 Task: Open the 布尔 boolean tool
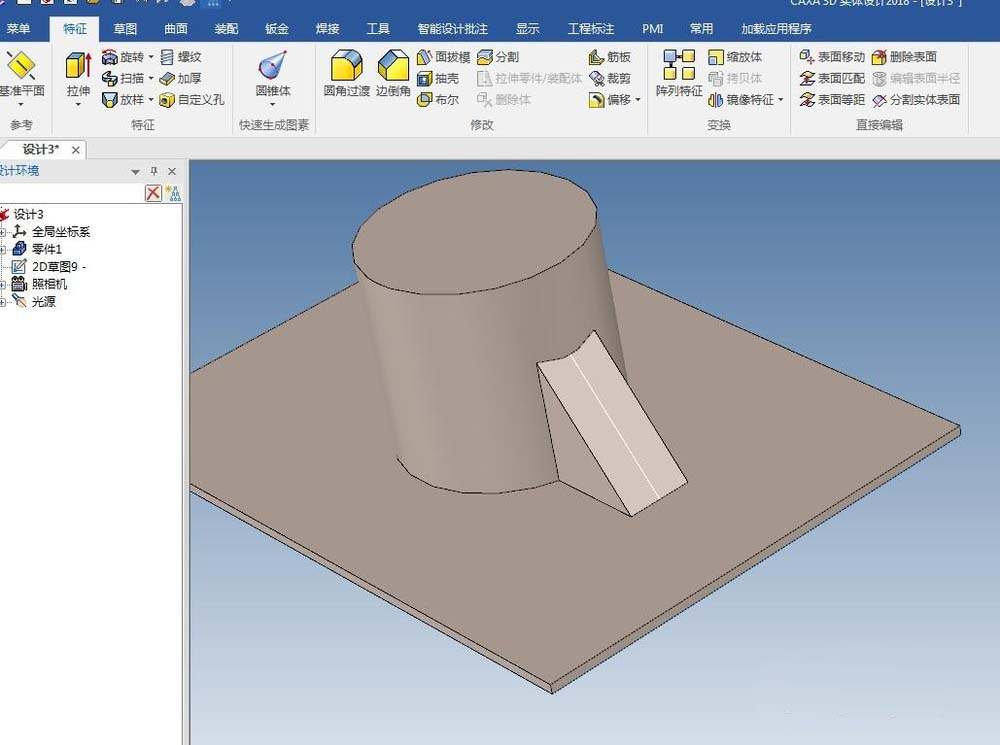click(x=438, y=100)
